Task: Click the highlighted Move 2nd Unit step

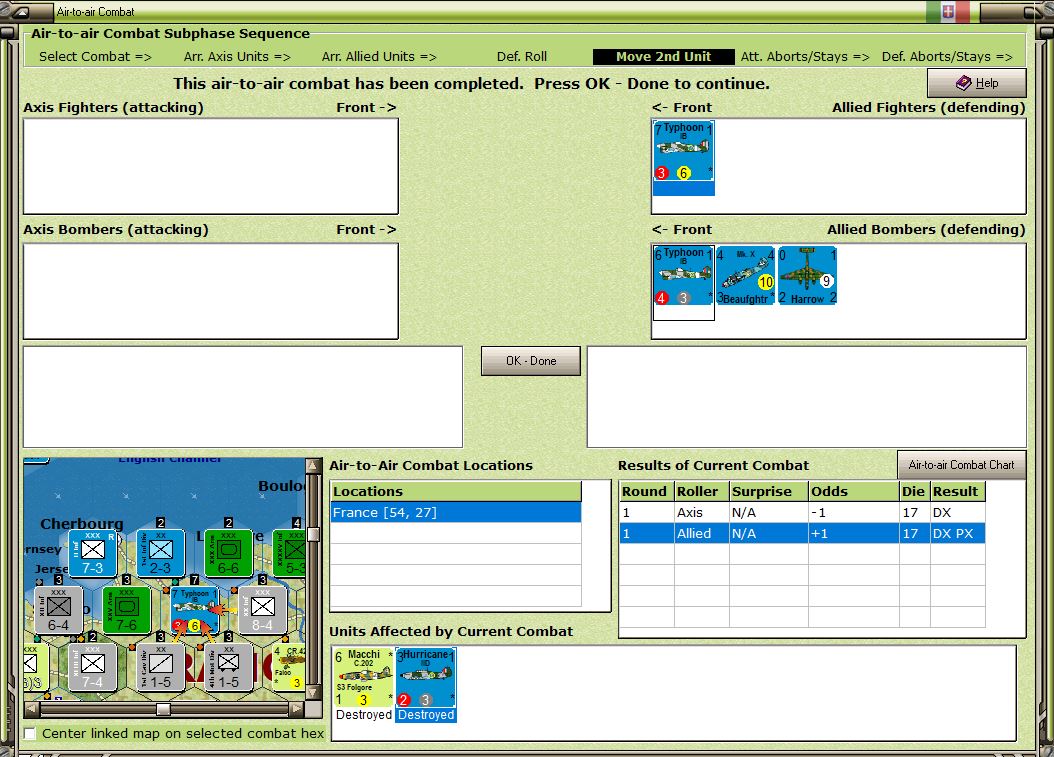Action: pos(663,57)
